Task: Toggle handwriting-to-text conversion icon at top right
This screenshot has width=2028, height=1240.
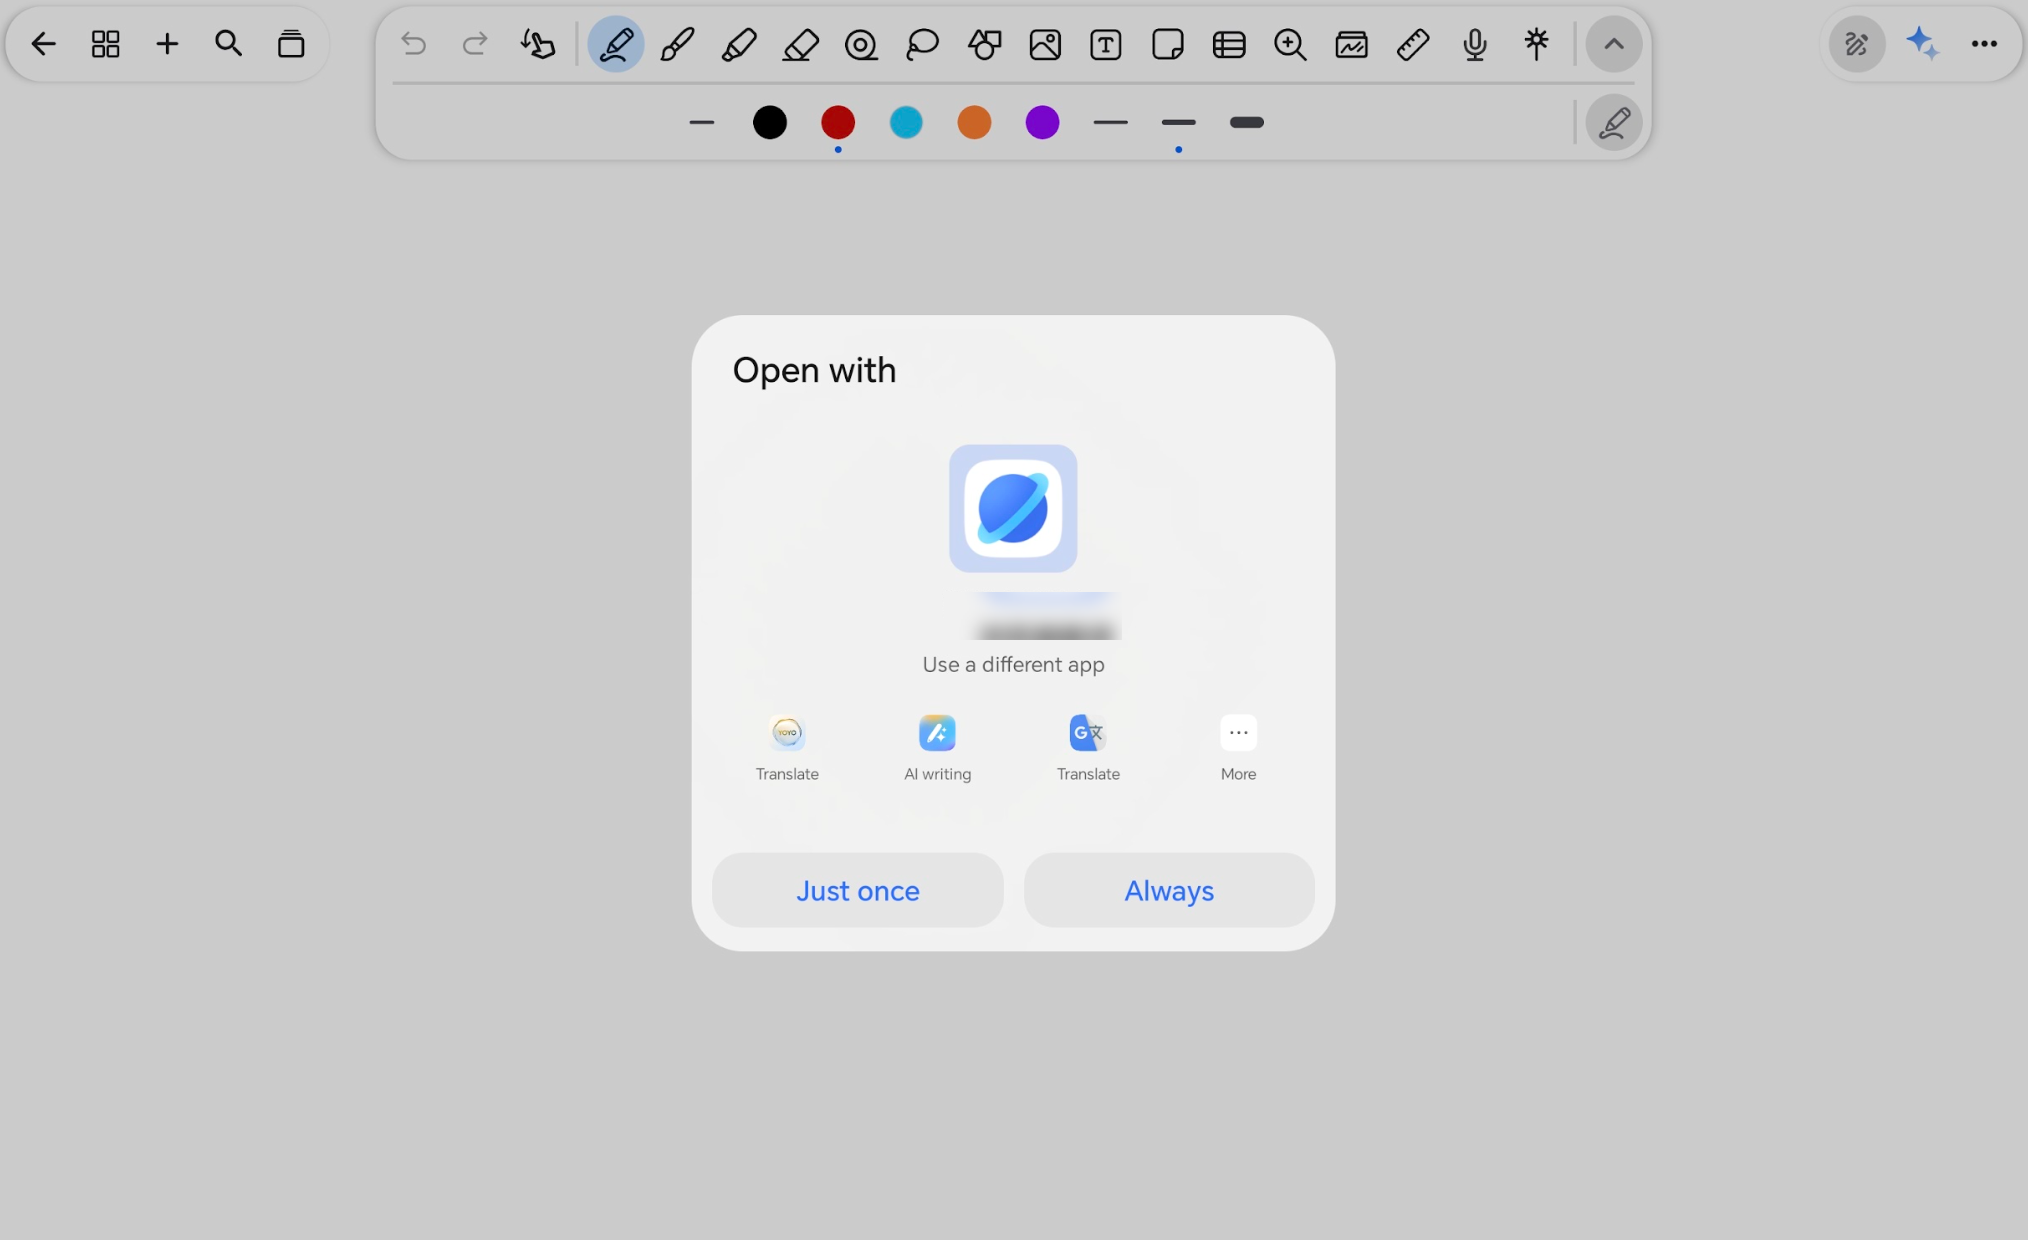Action: coord(1857,44)
